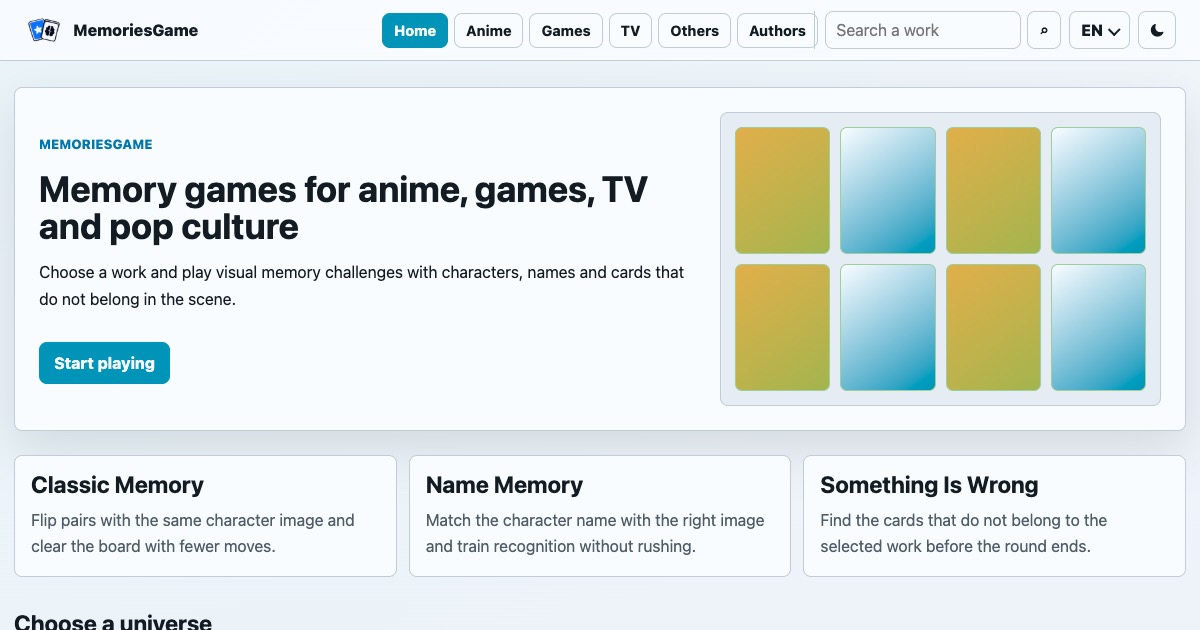The height and width of the screenshot is (630, 1200).
Task: Click the Start playing button
Action: 104,363
